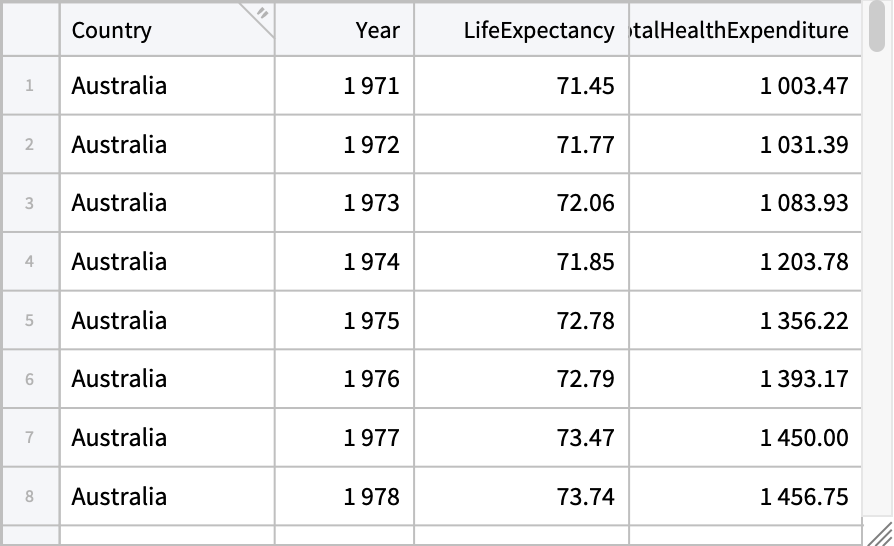Select row number 8

coord(30,497)
